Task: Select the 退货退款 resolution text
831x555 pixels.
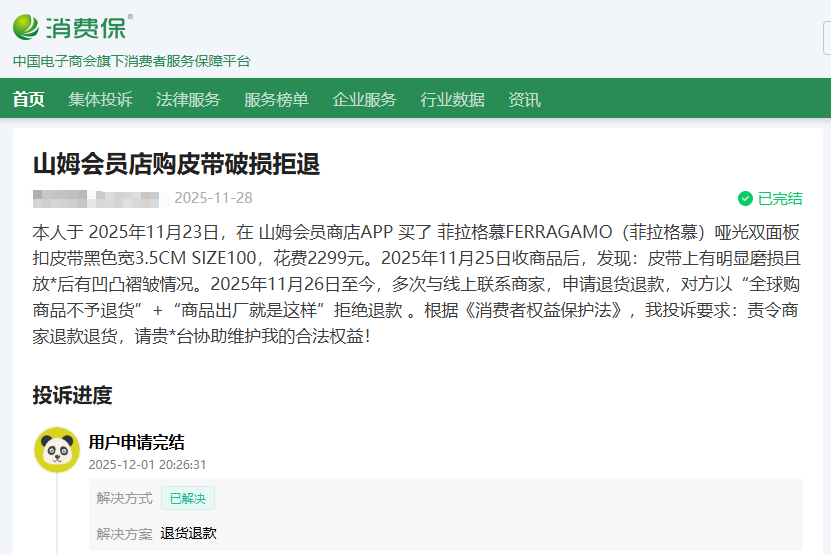Action: (188, 533)
